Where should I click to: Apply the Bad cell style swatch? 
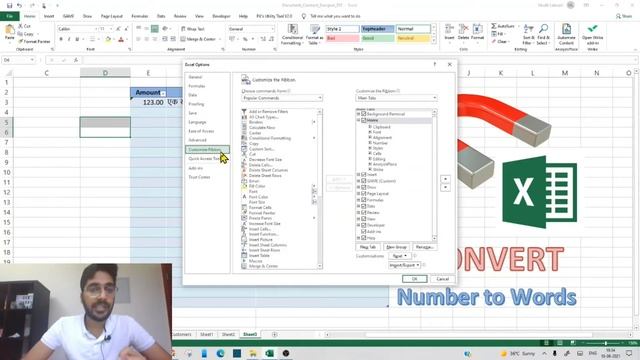coord(342,38)
